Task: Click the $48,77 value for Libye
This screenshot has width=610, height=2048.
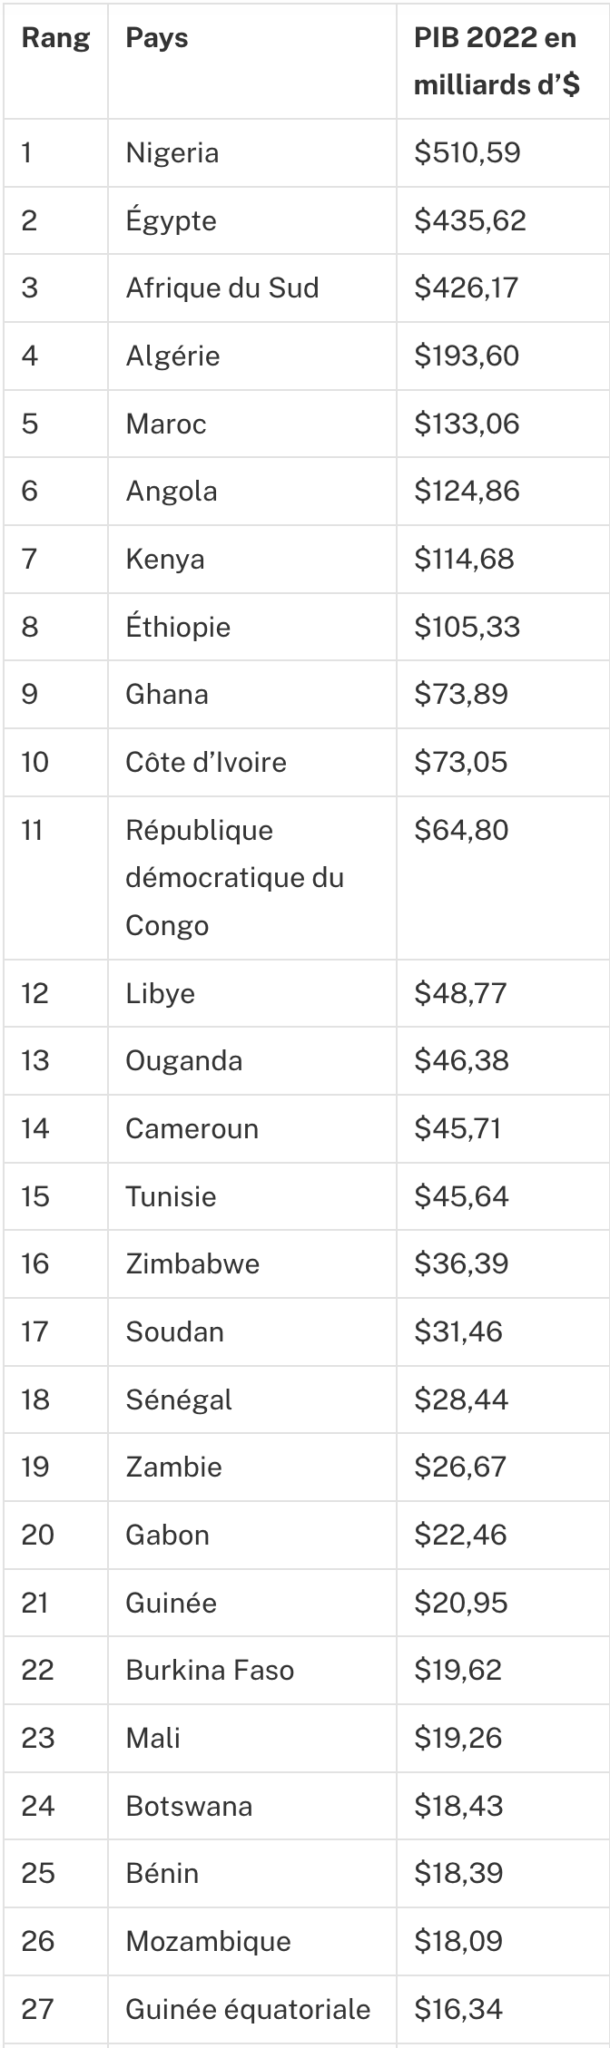Action: pos(461,993)
